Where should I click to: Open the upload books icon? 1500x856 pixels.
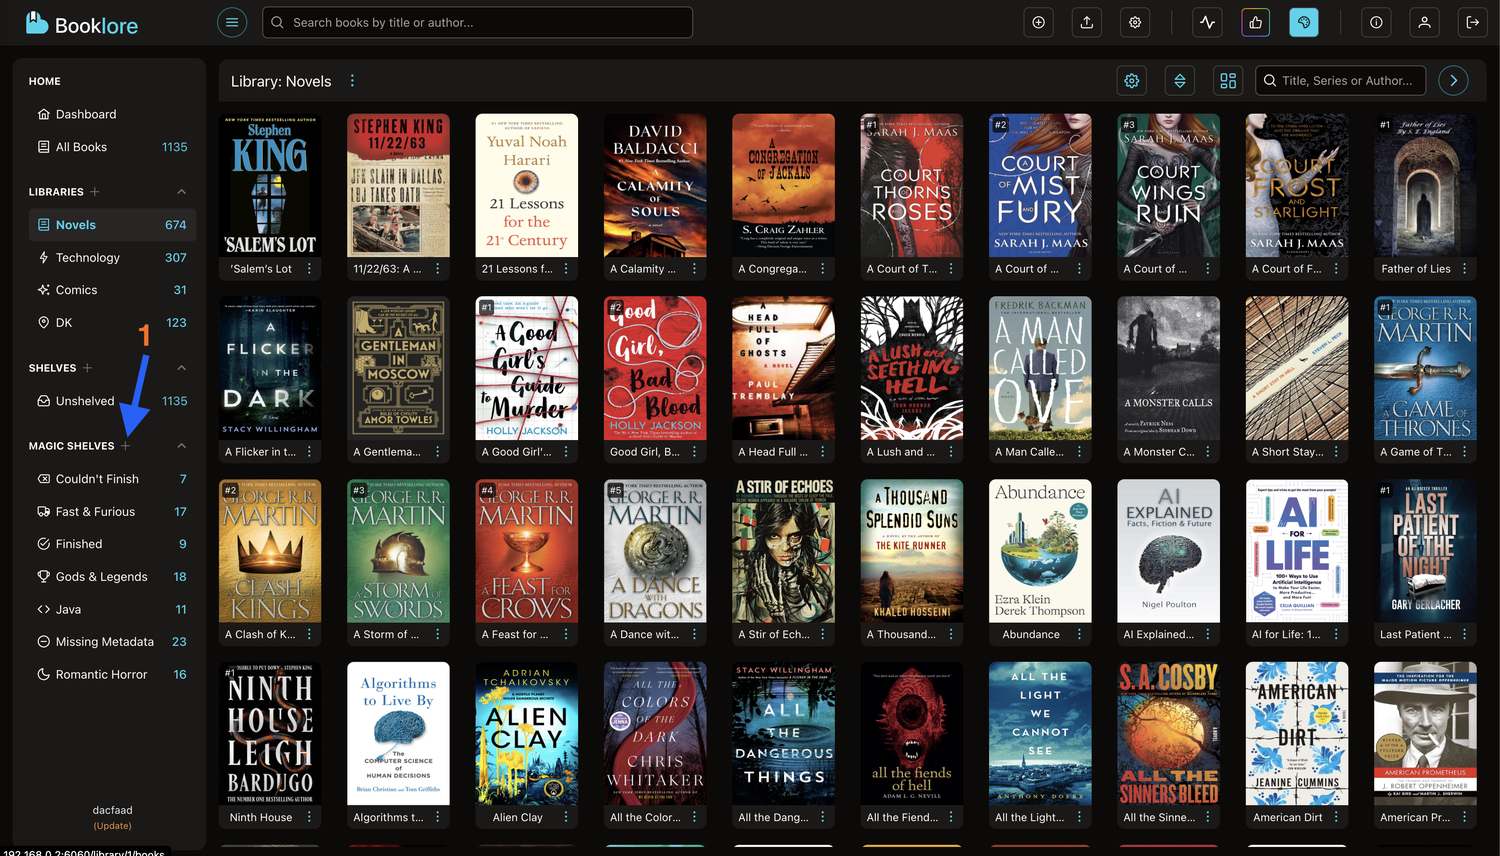tap(1087, 22)
